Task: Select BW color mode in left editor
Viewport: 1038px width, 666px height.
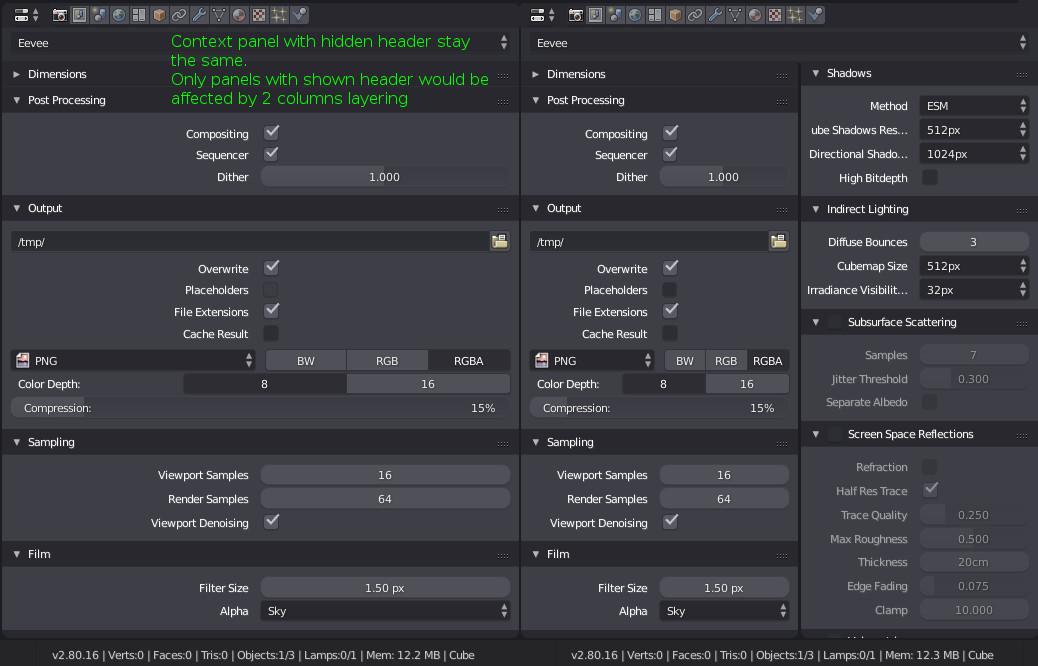Action: tap(306, 360)
